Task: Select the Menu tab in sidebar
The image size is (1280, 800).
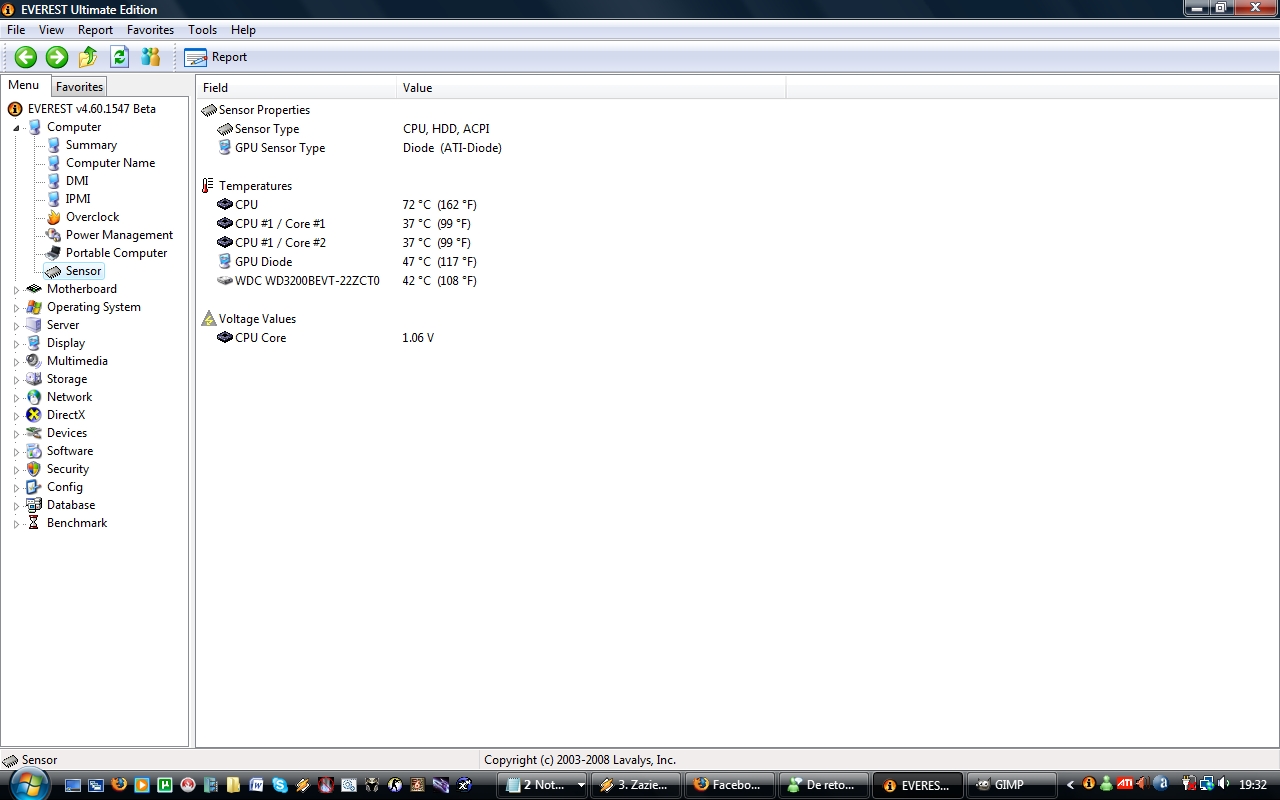Action: [x=24, y=86]
